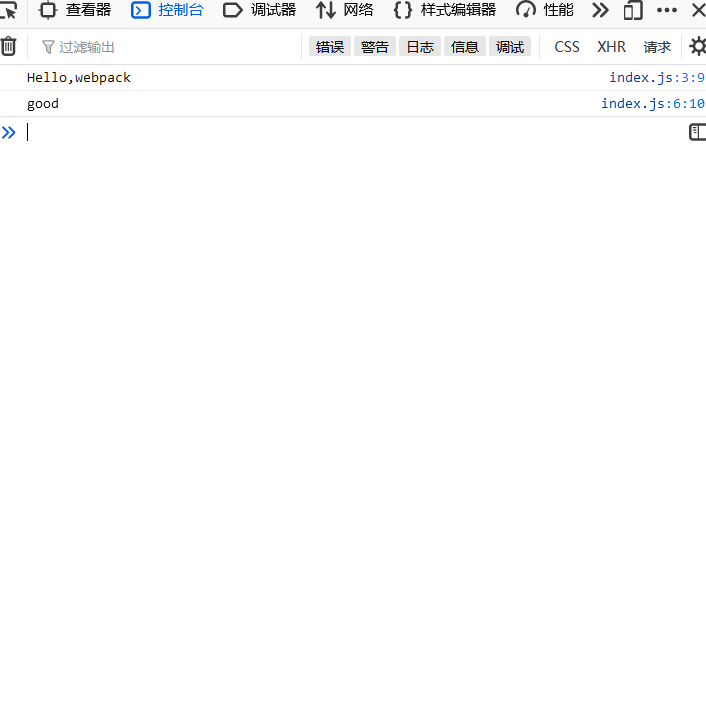Open the 查看器 inspector tab

coord(75,10)
